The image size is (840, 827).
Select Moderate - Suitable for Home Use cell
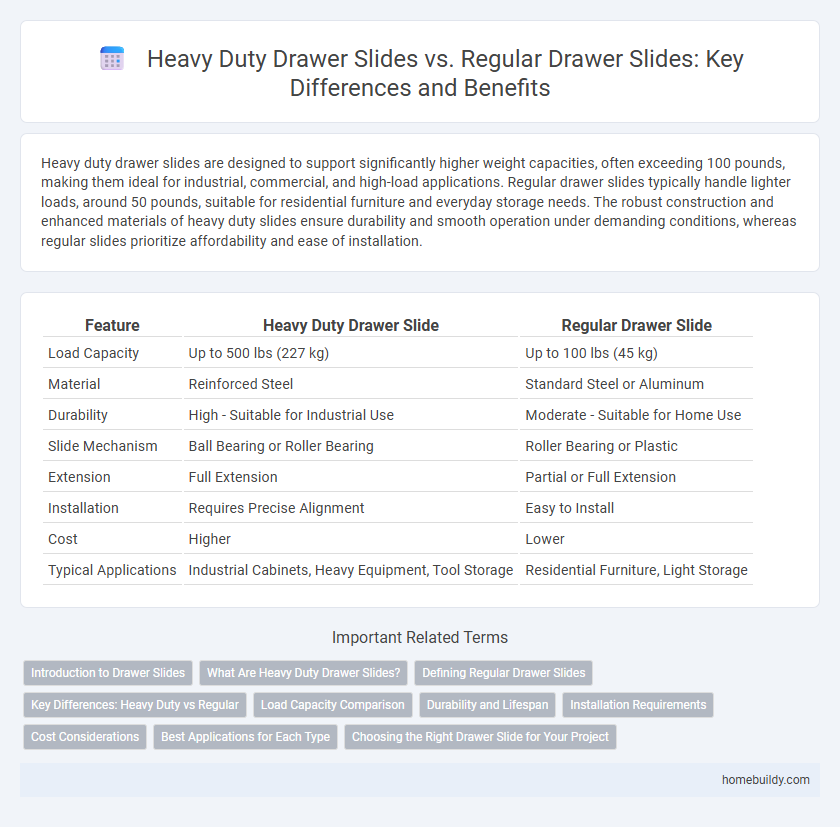pos(636,415)
